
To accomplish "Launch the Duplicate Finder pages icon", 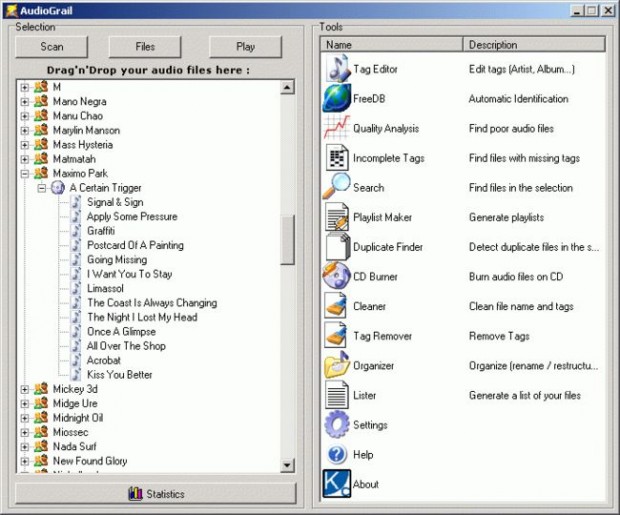I will pos(338,247).
